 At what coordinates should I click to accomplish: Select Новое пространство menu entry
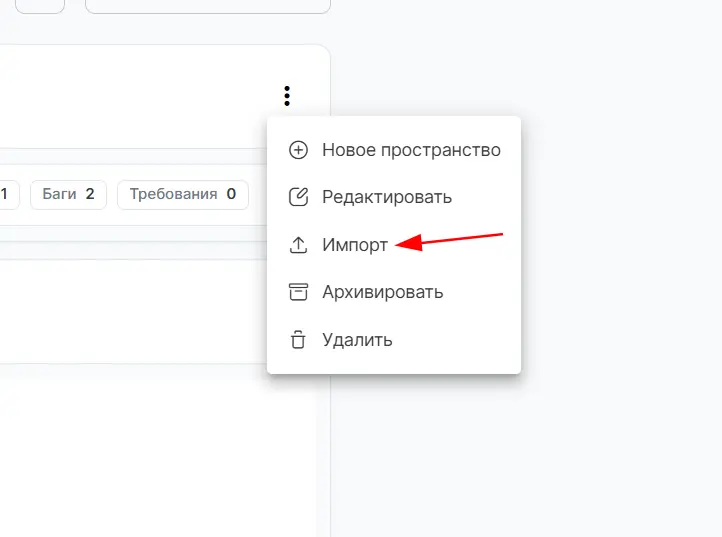point(394,150)
